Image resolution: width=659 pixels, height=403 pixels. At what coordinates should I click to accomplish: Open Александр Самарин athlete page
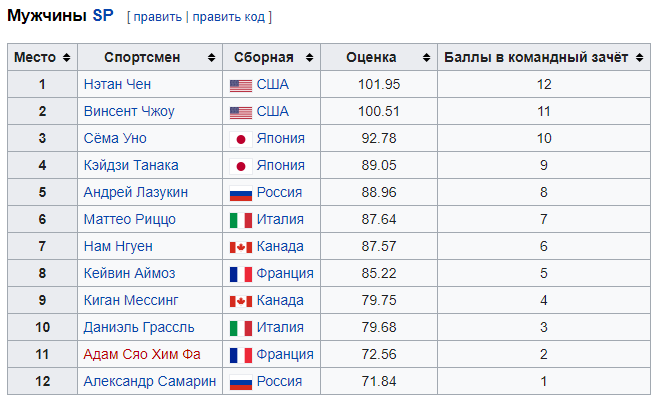point(149,382)
